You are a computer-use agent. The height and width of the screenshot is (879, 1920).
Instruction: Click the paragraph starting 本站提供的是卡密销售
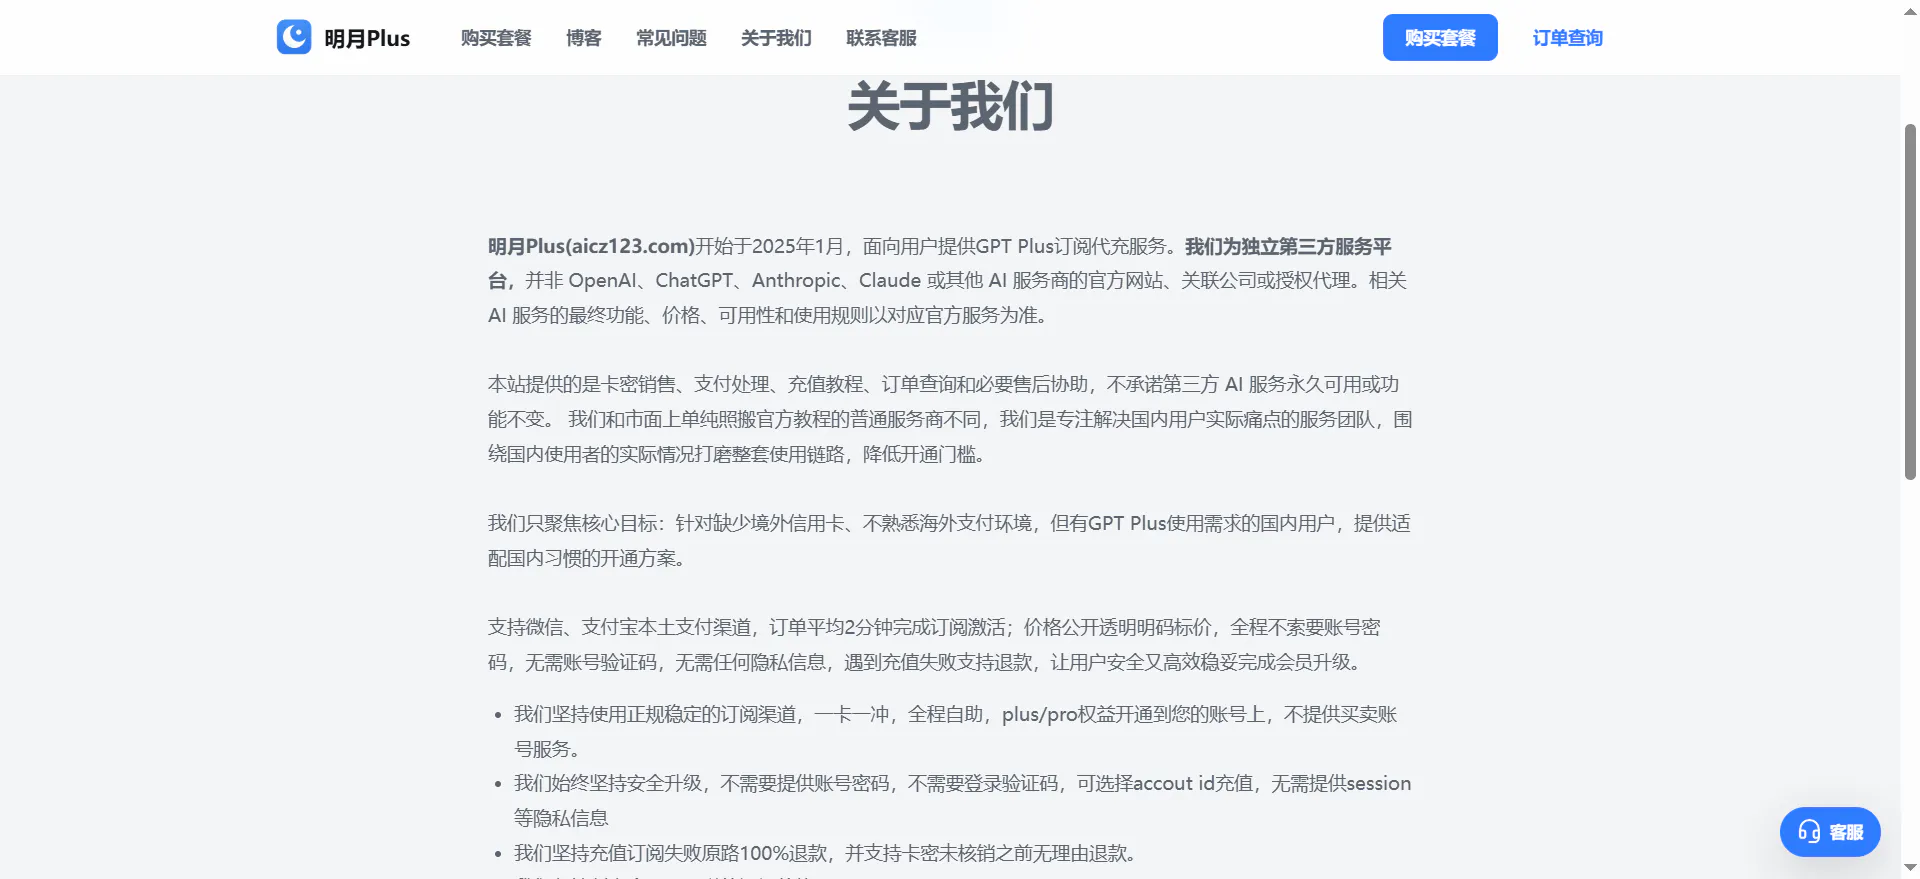950,419
